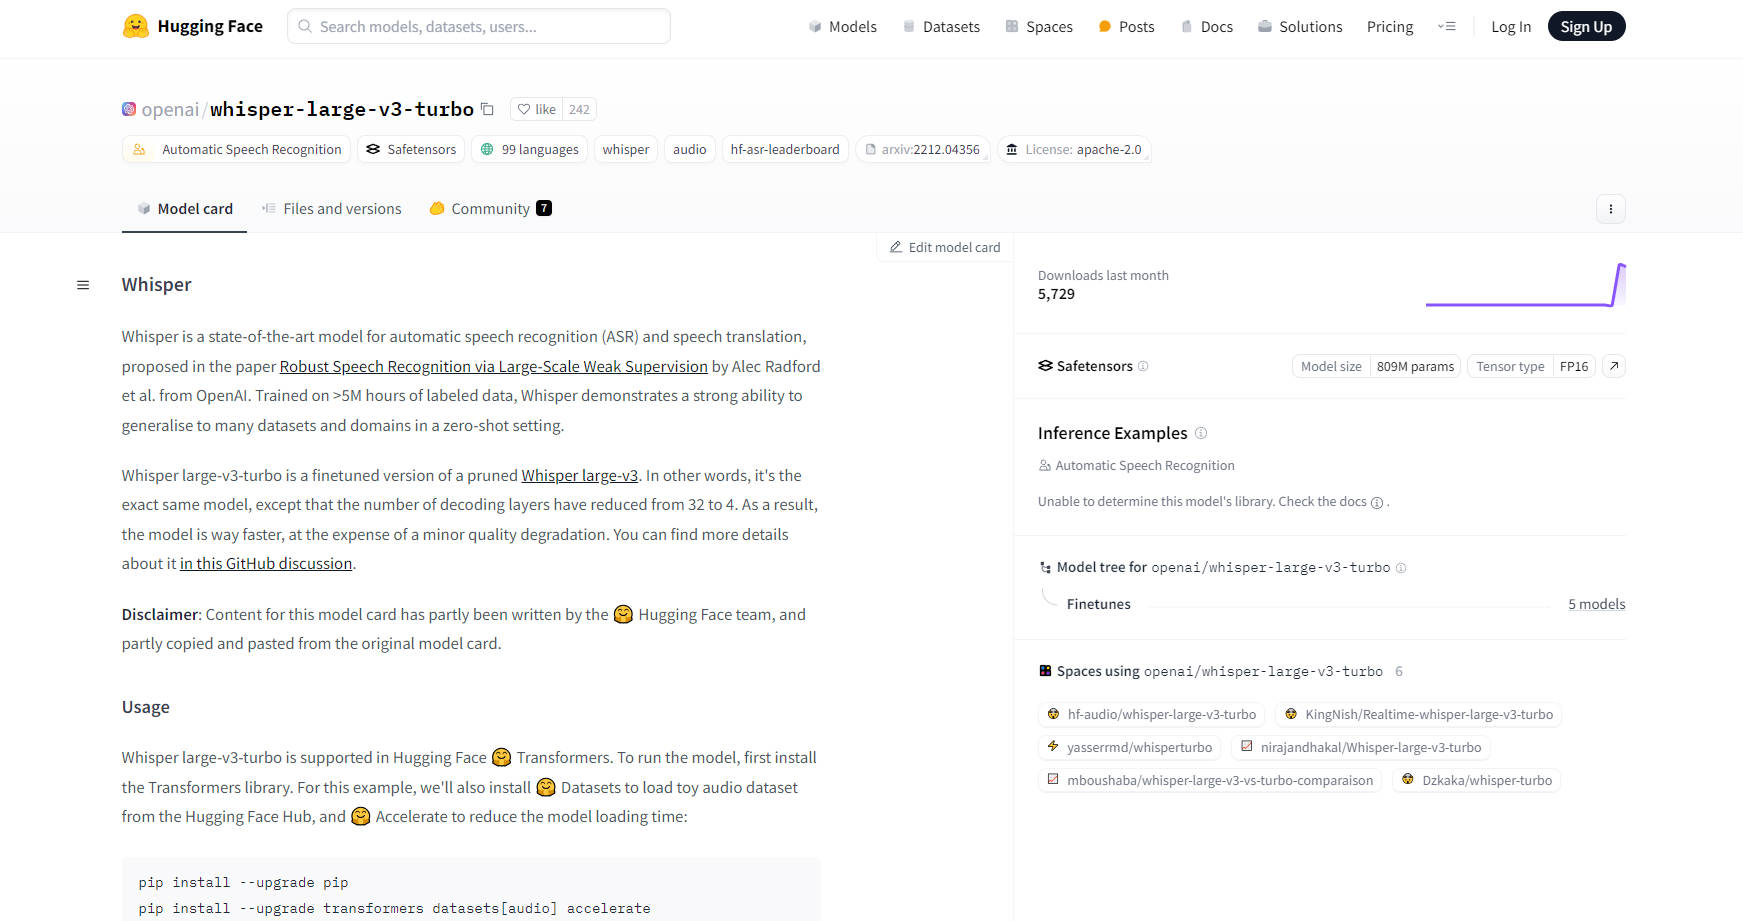Toggle like on whisper-large-v3-turbo
Screen dimensions: 1743x921
point(537,109)
